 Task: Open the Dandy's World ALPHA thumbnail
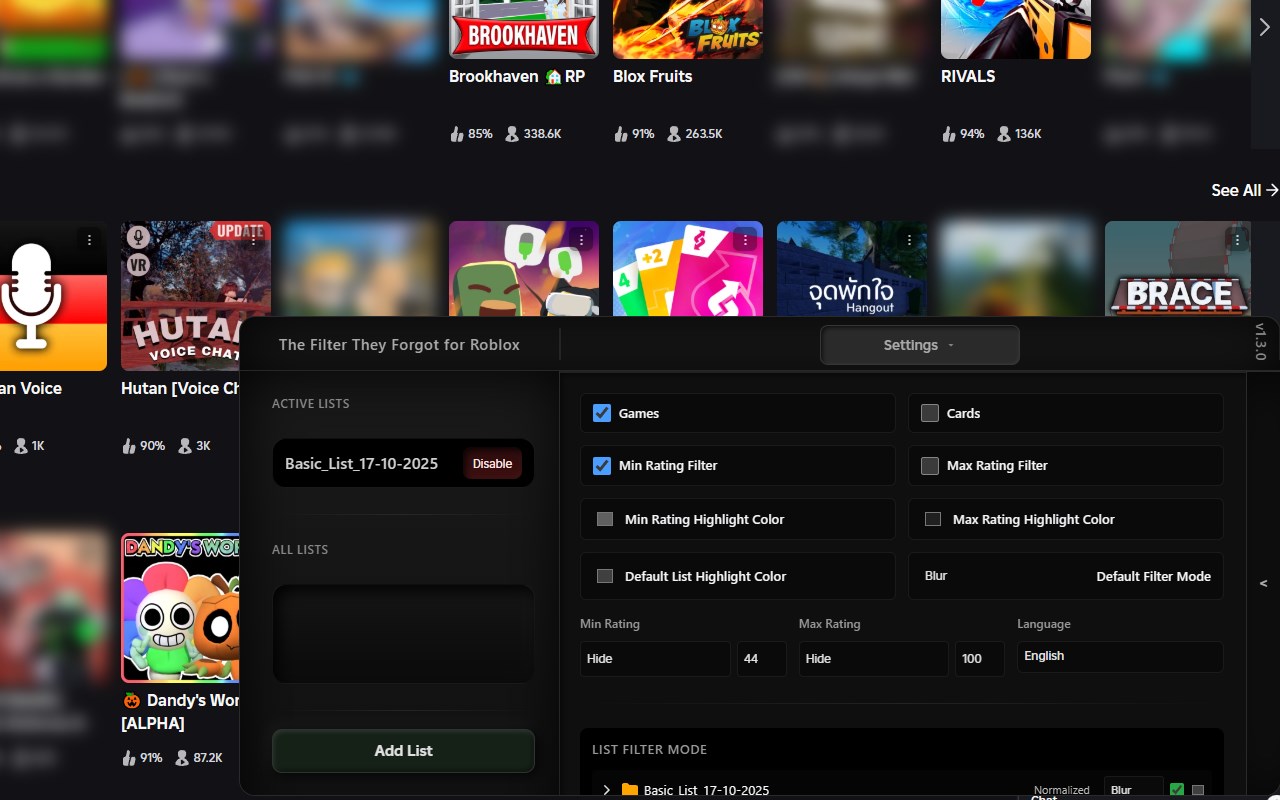(181, 608)
